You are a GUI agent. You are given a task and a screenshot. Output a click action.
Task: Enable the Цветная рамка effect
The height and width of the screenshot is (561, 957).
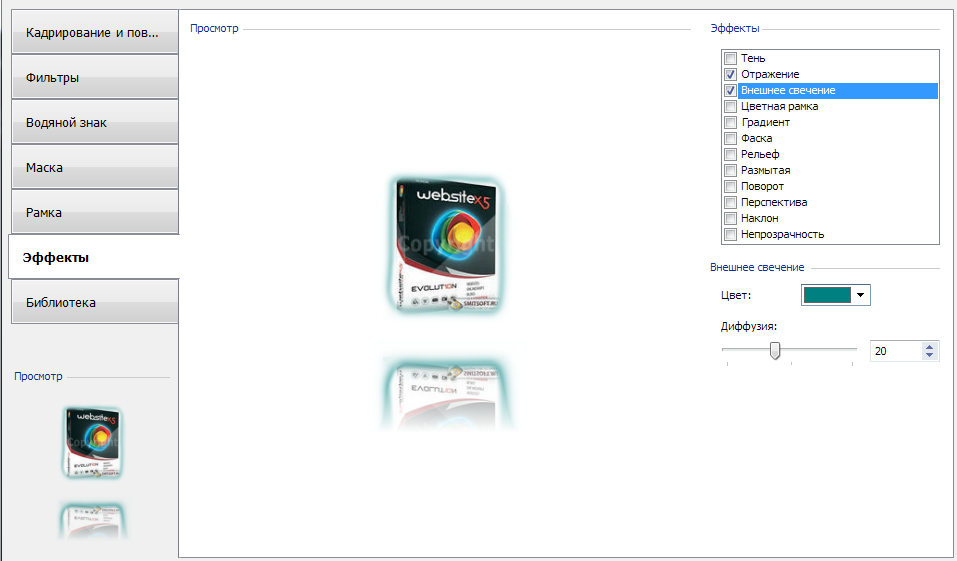[x=731, y=106]
